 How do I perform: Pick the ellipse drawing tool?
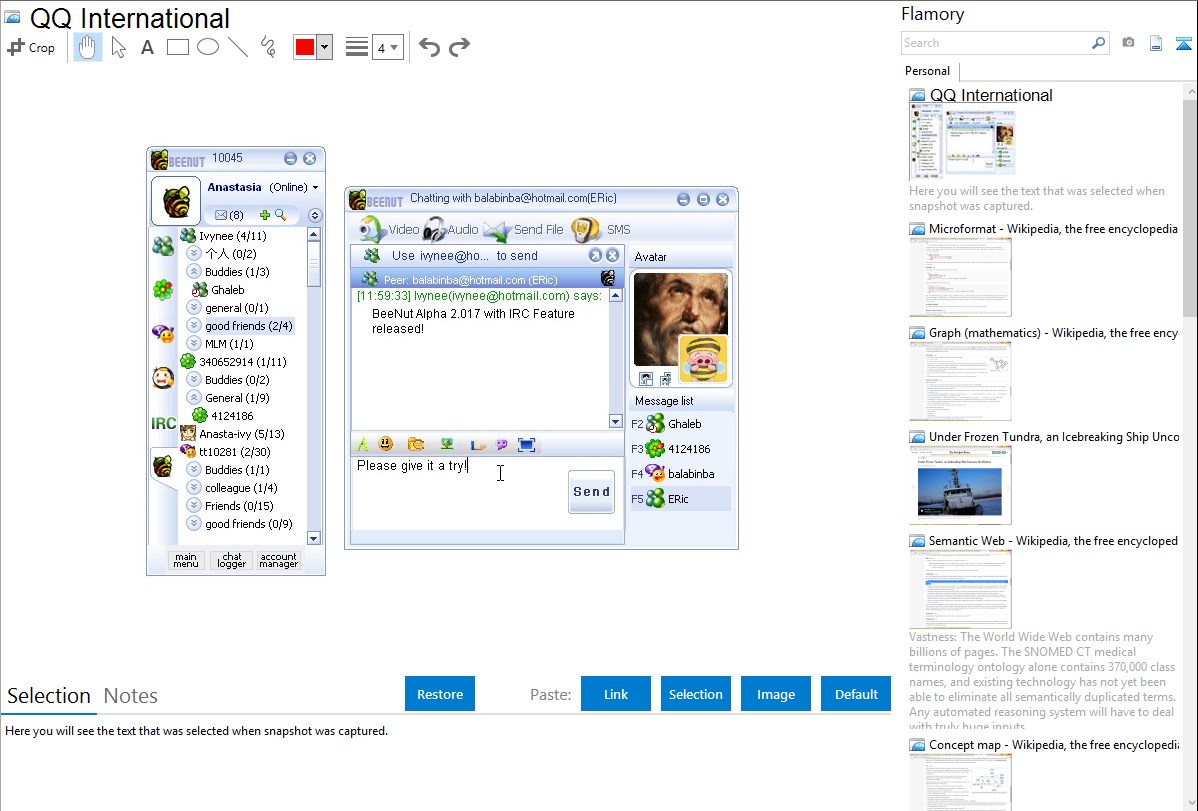pyautogui.click(x=208, y=47)
